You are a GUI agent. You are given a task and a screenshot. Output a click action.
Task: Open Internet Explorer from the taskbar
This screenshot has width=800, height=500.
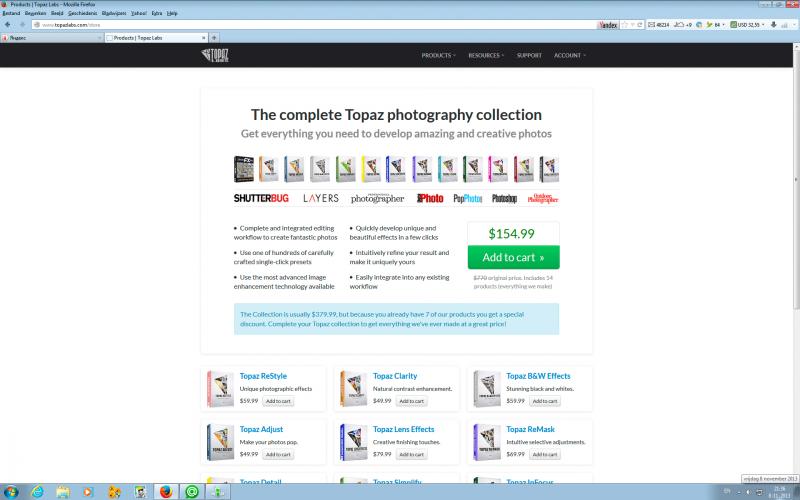coord(37,492)
